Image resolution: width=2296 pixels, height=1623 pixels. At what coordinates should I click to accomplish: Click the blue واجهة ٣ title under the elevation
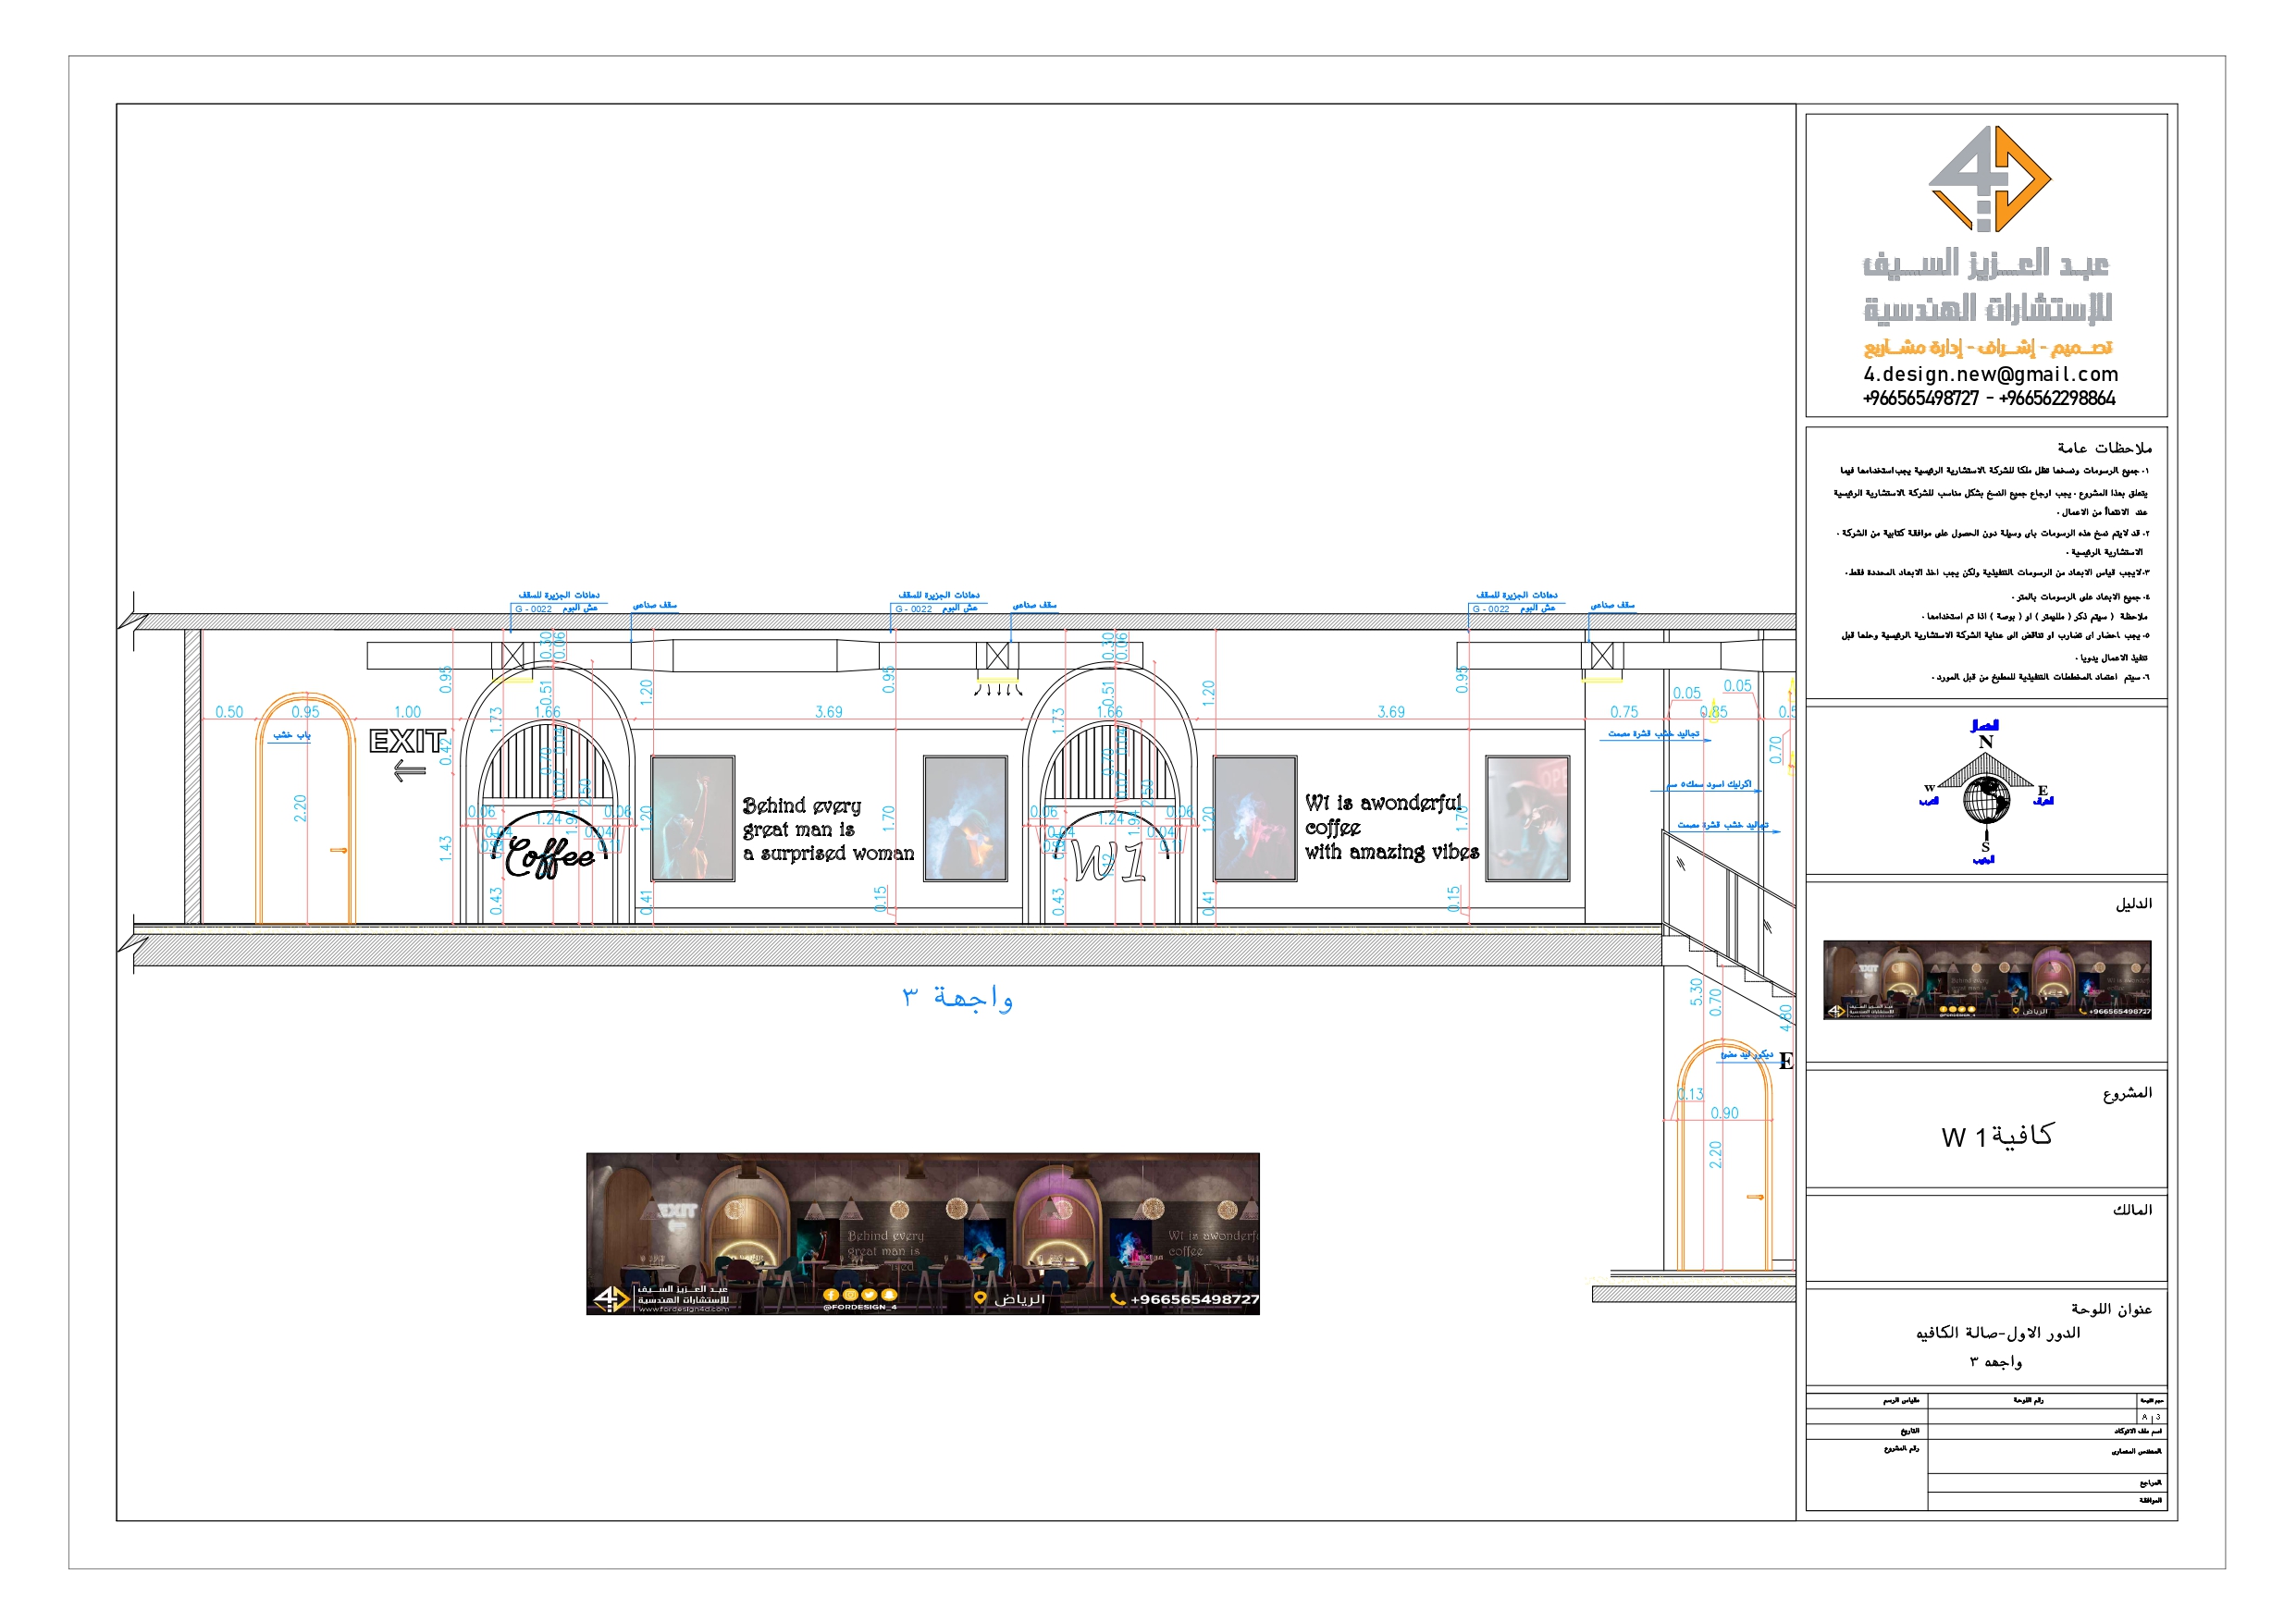pyautogui.click(x=958, y=997)
